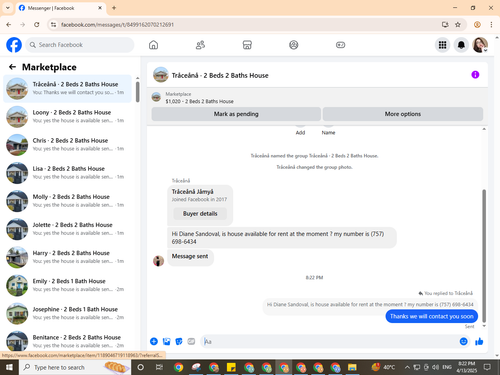Viewport: 500px width, 375px height.
Task: Open the Friends icon in top navigation
Action: click(x=200, y=45)
